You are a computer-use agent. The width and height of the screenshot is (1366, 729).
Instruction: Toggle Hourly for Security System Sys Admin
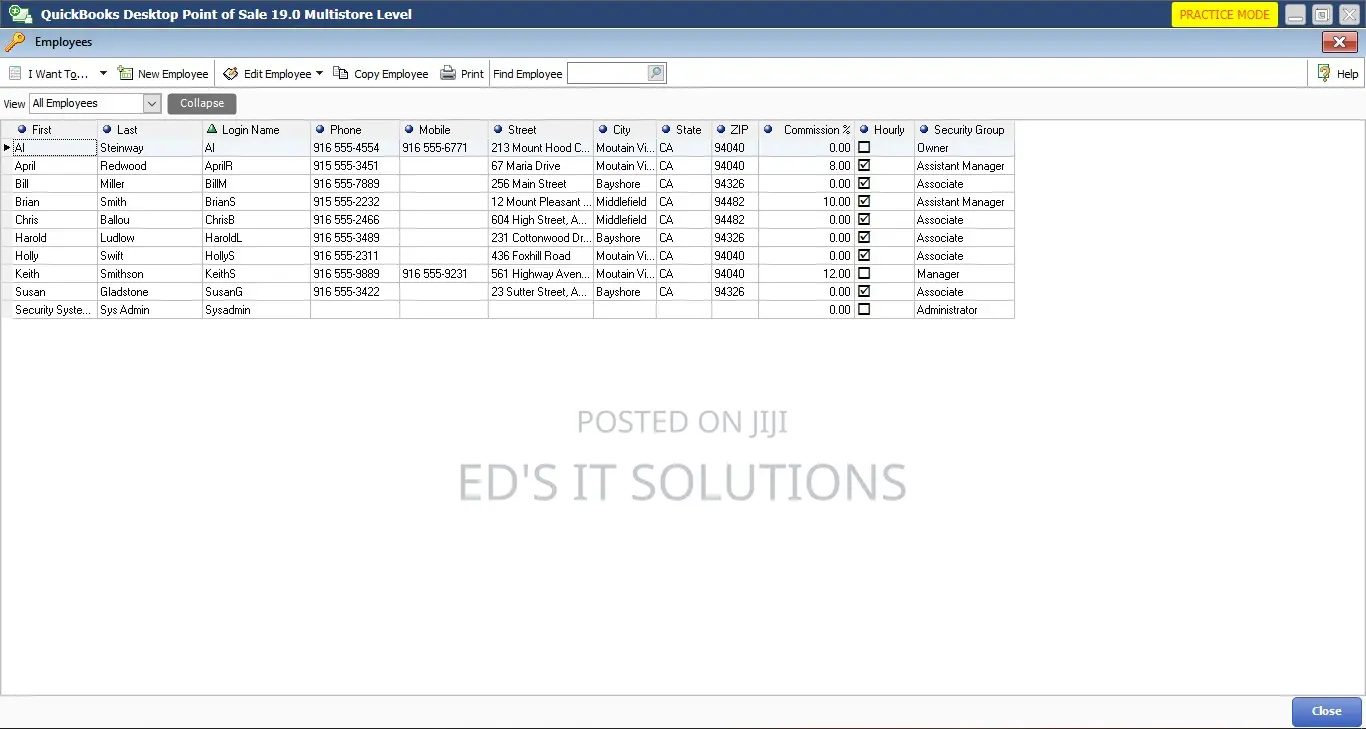[x=864, y=309]
